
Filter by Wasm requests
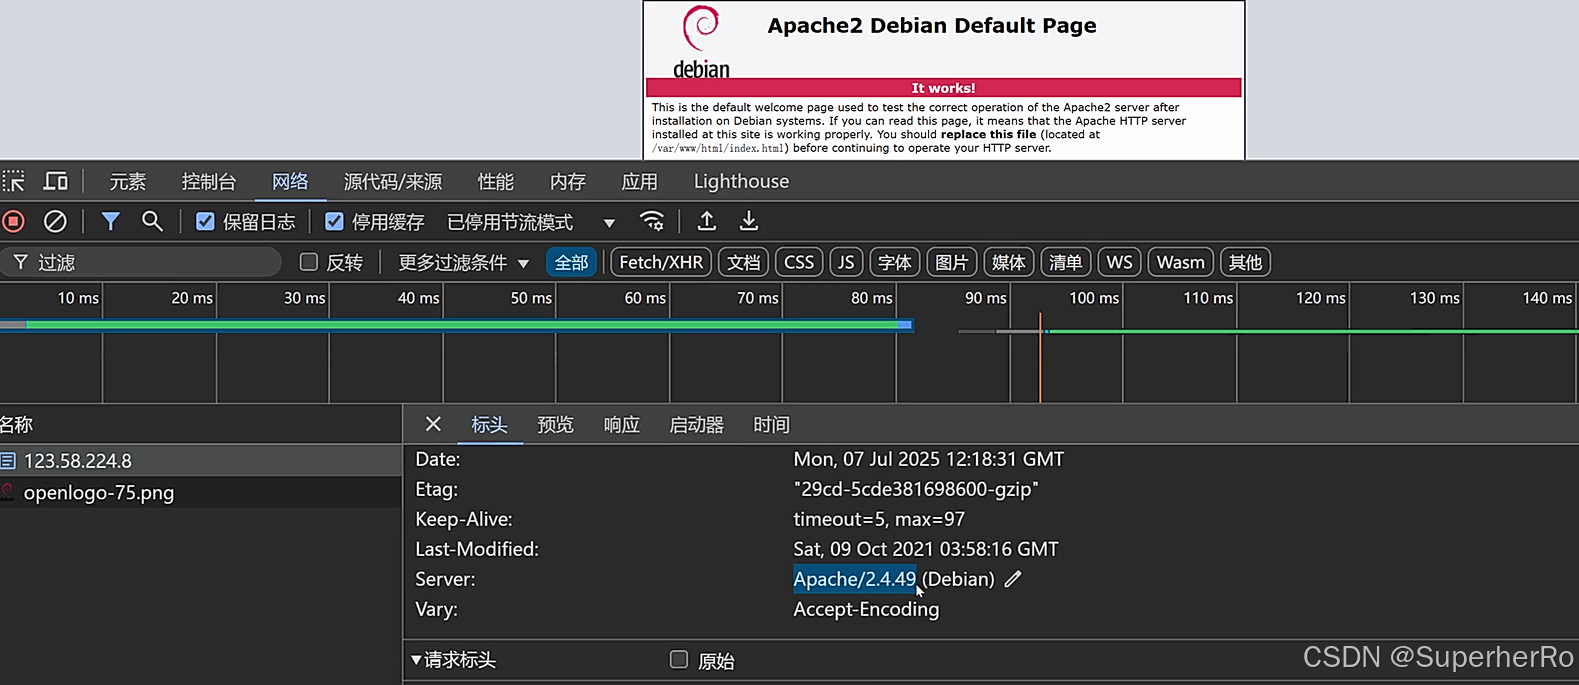pyautogui.click(x=1181, y=262)
